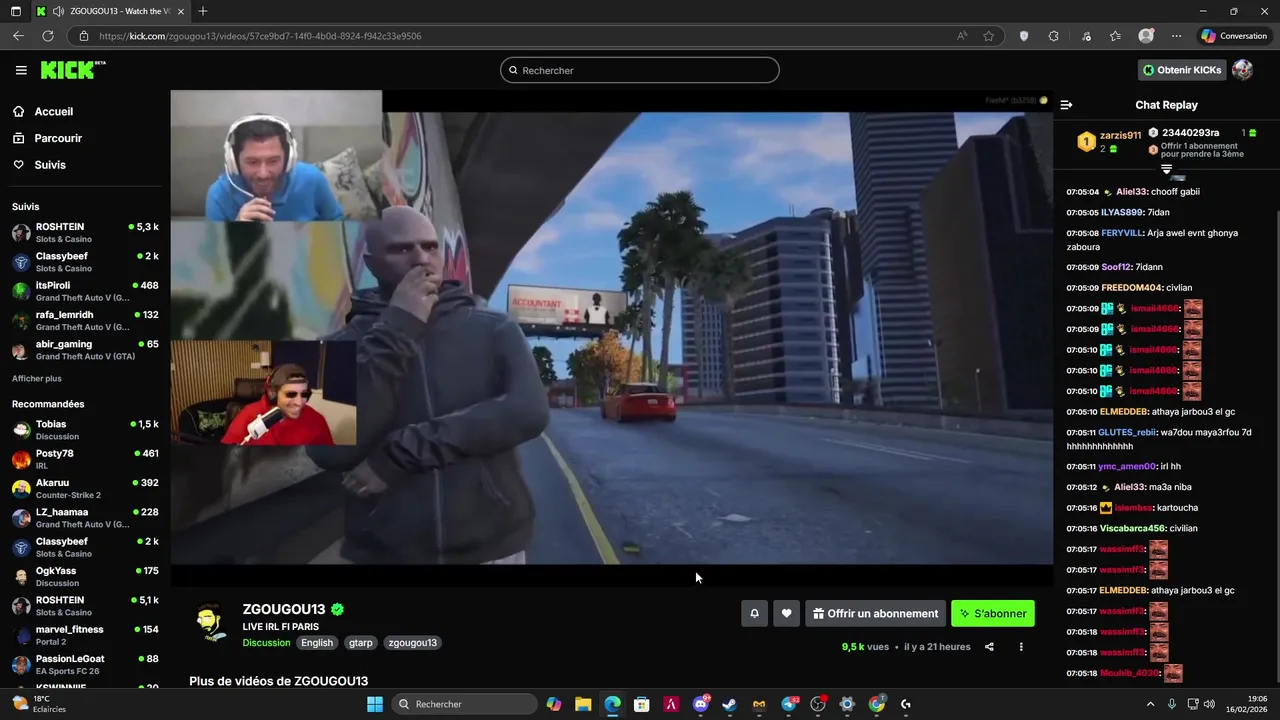
Task: Select the gtarp tag
Action: (361, 643)
